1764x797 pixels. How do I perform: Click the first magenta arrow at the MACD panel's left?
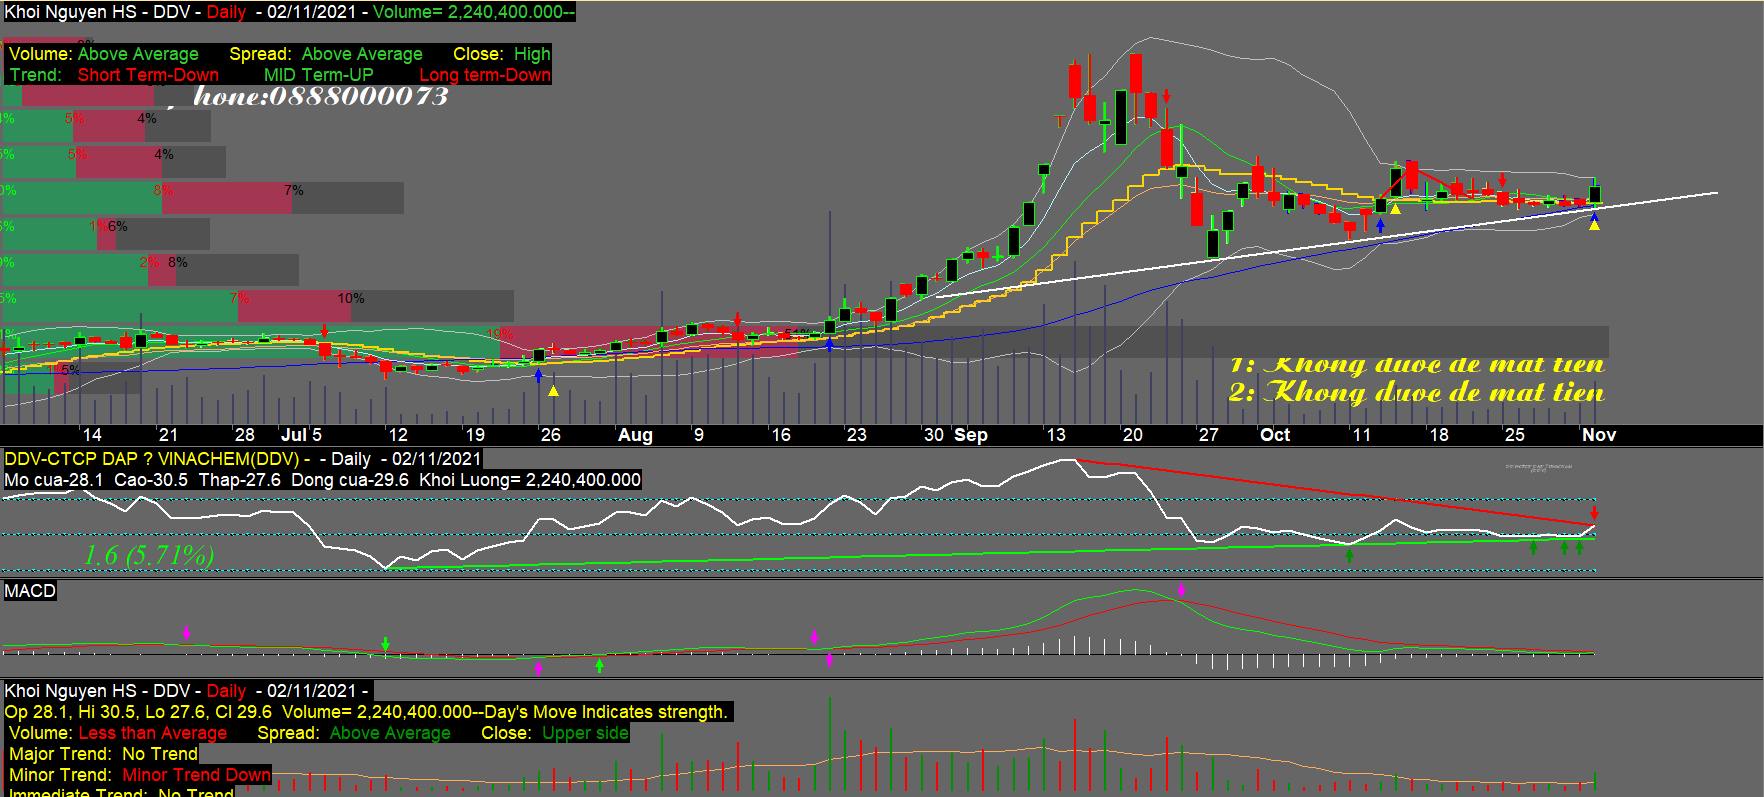(x=186, y=633)
